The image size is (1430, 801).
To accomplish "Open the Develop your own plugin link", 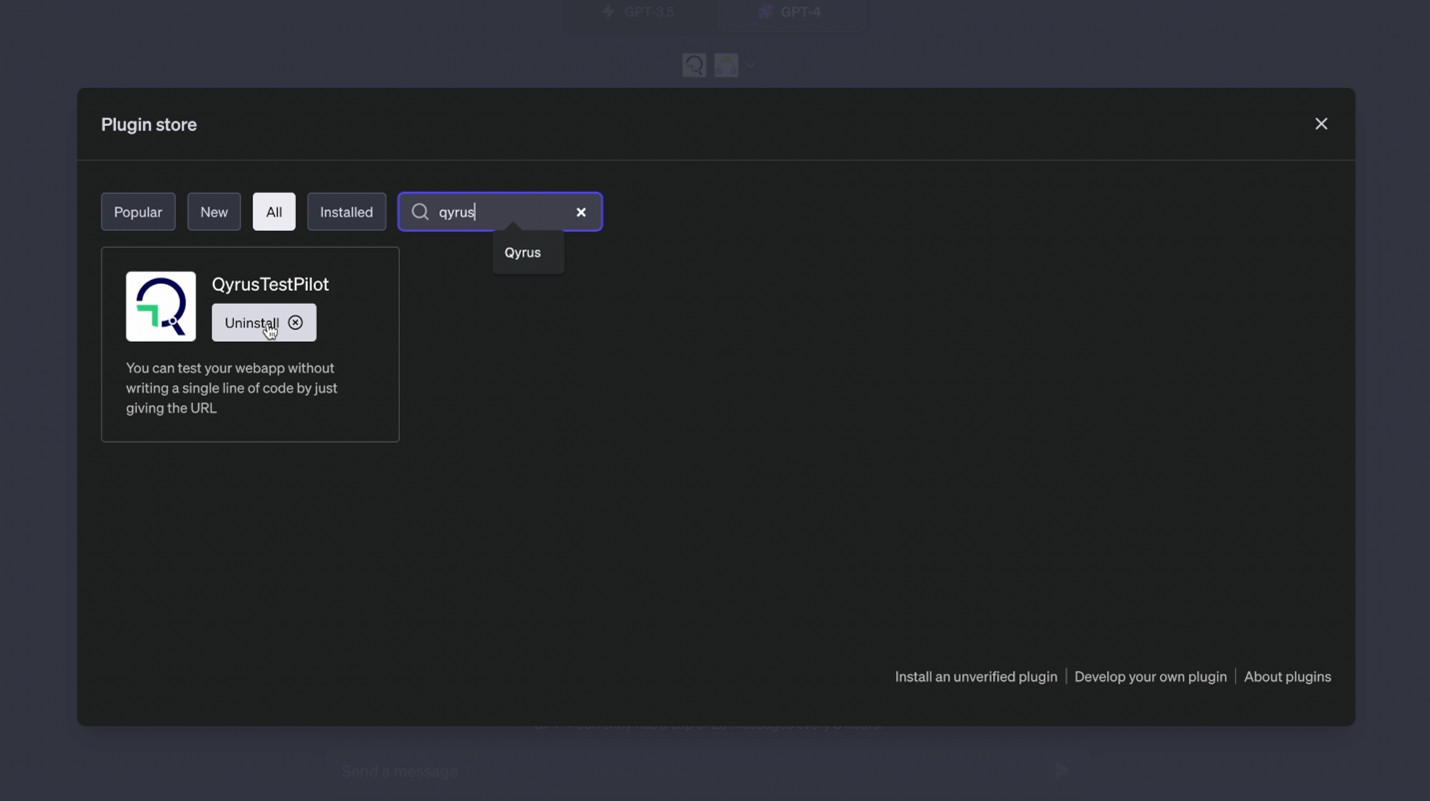I will click(1150, 676).
